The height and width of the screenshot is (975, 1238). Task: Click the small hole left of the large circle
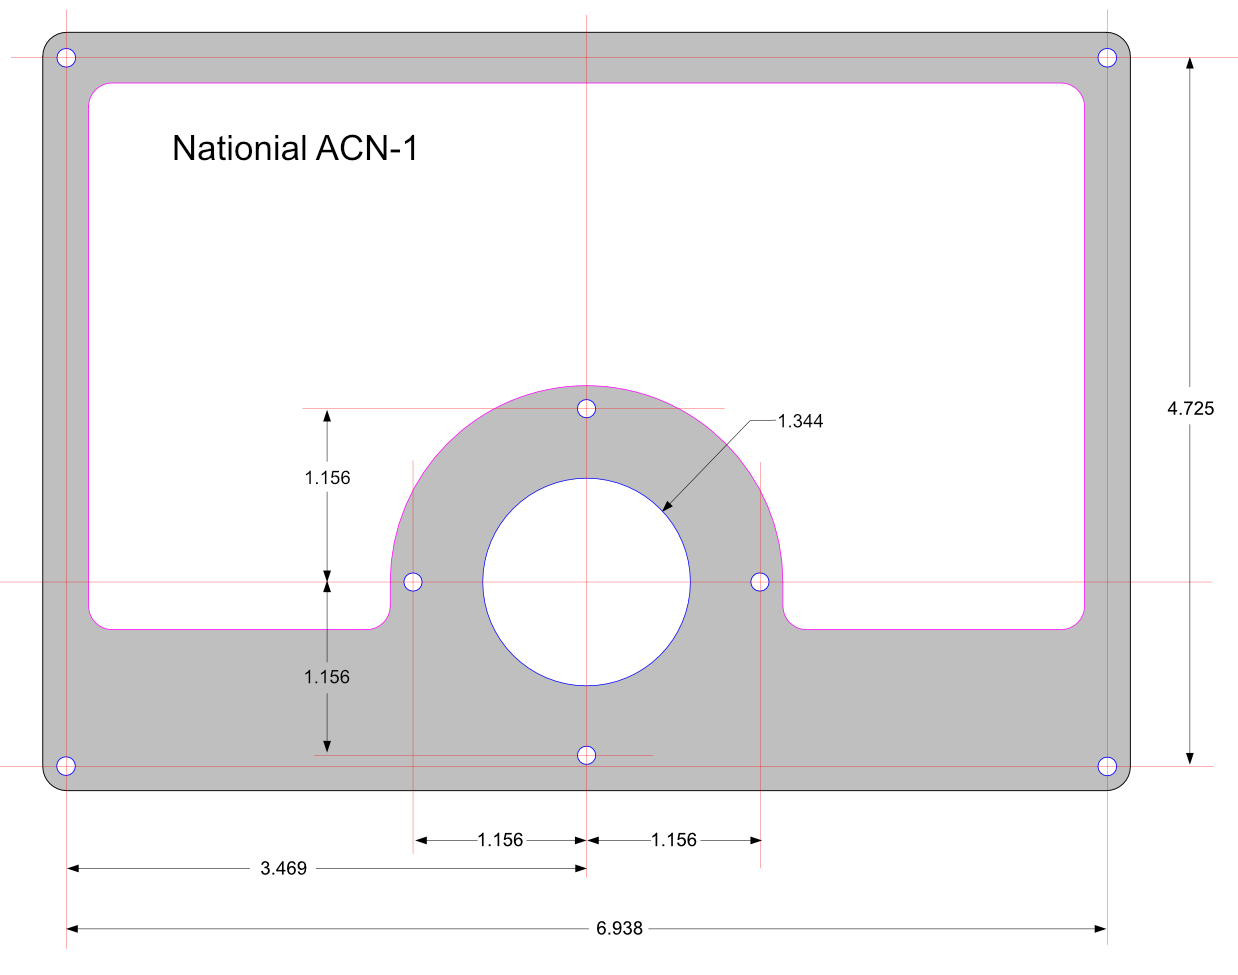(413, 582)
